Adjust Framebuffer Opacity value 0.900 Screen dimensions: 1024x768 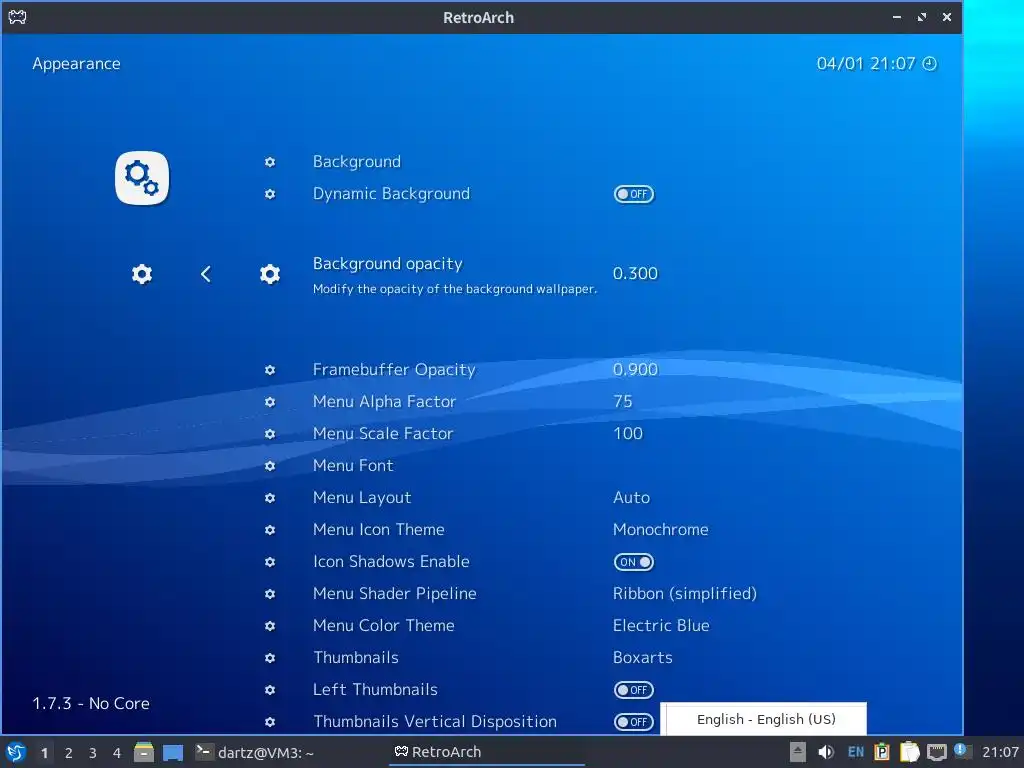tap(635, 370)
